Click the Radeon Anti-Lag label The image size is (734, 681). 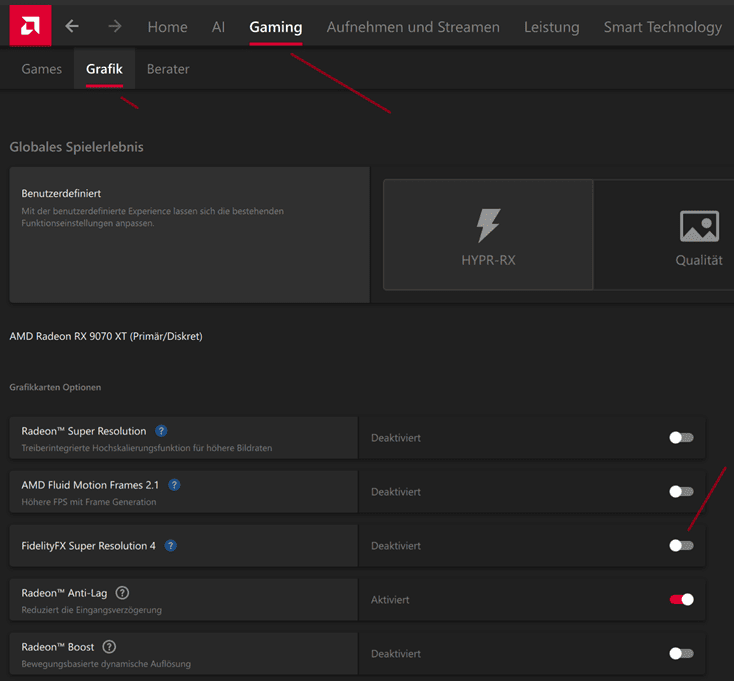64,593
